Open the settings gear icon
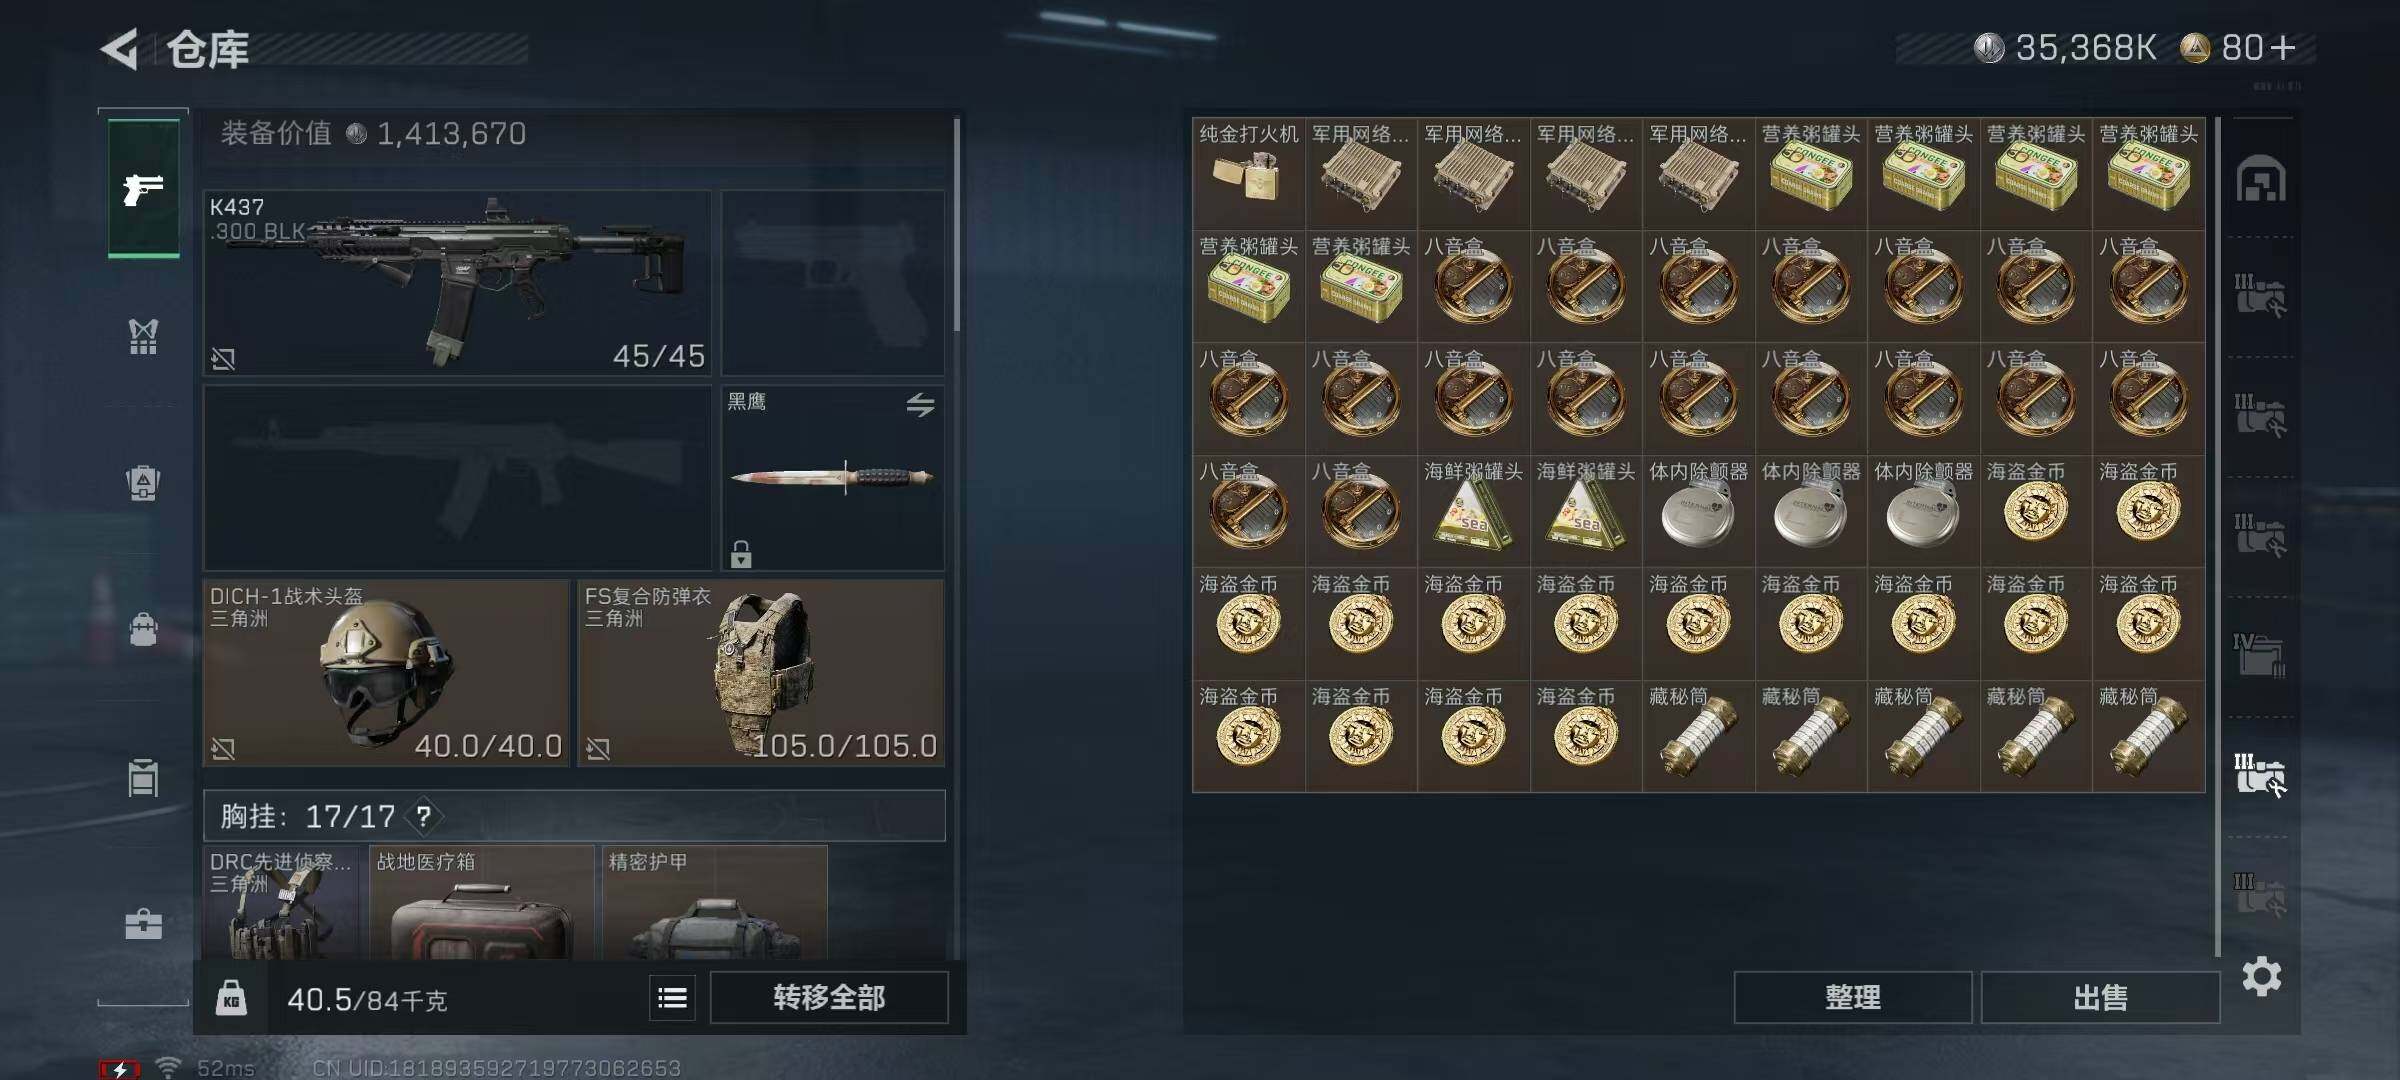The height and width of the screenshot is (1080, 2400). coord(2261,976)
